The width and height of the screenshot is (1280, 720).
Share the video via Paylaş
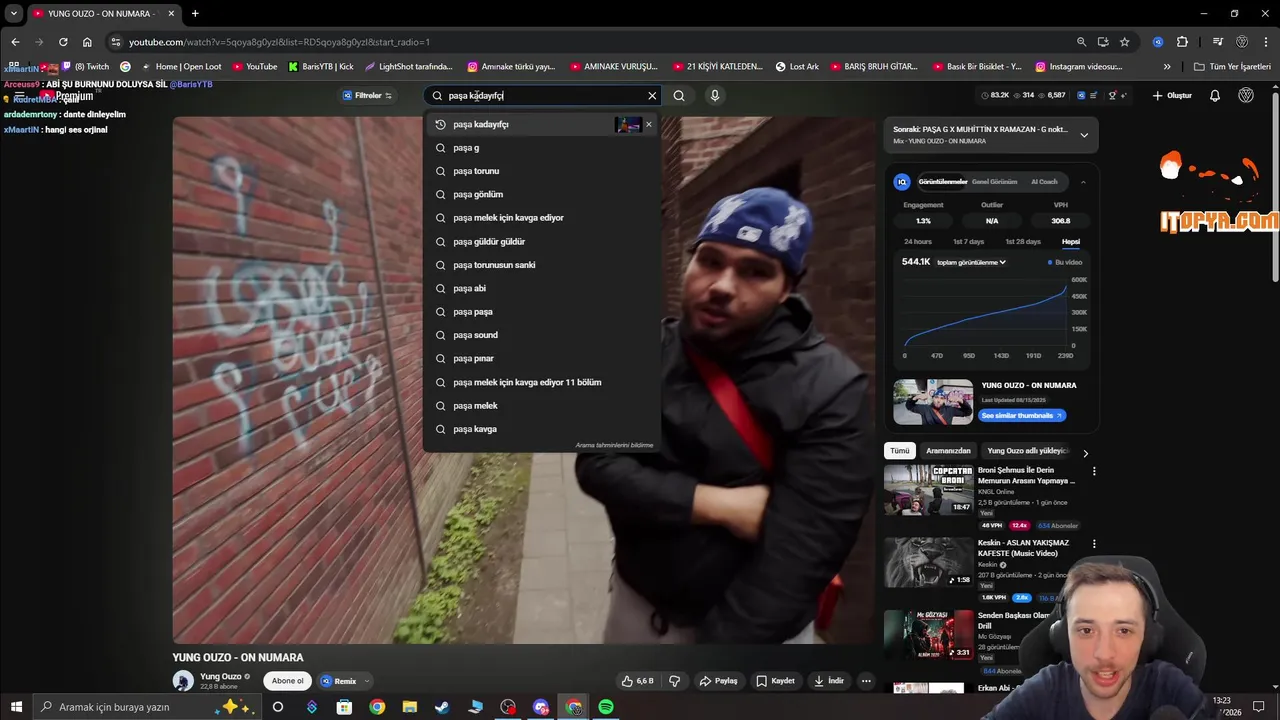click(x=719, y=681)
